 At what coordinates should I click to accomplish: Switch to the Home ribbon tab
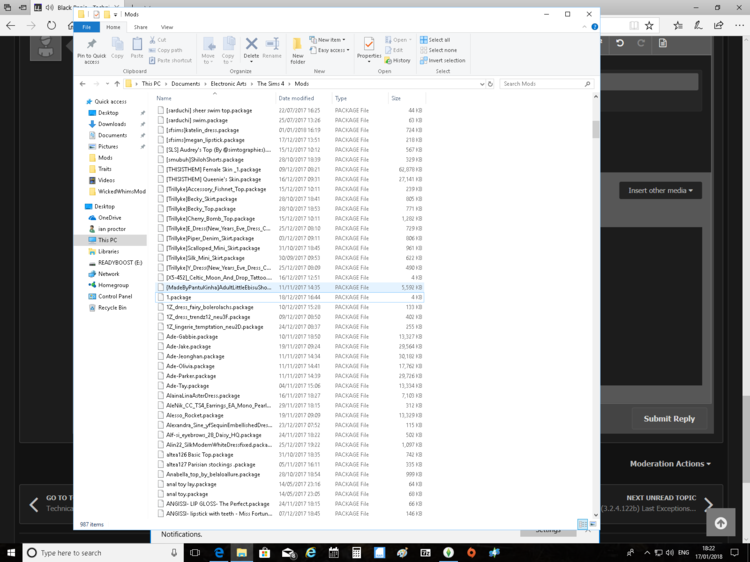(x=113, y=27)
